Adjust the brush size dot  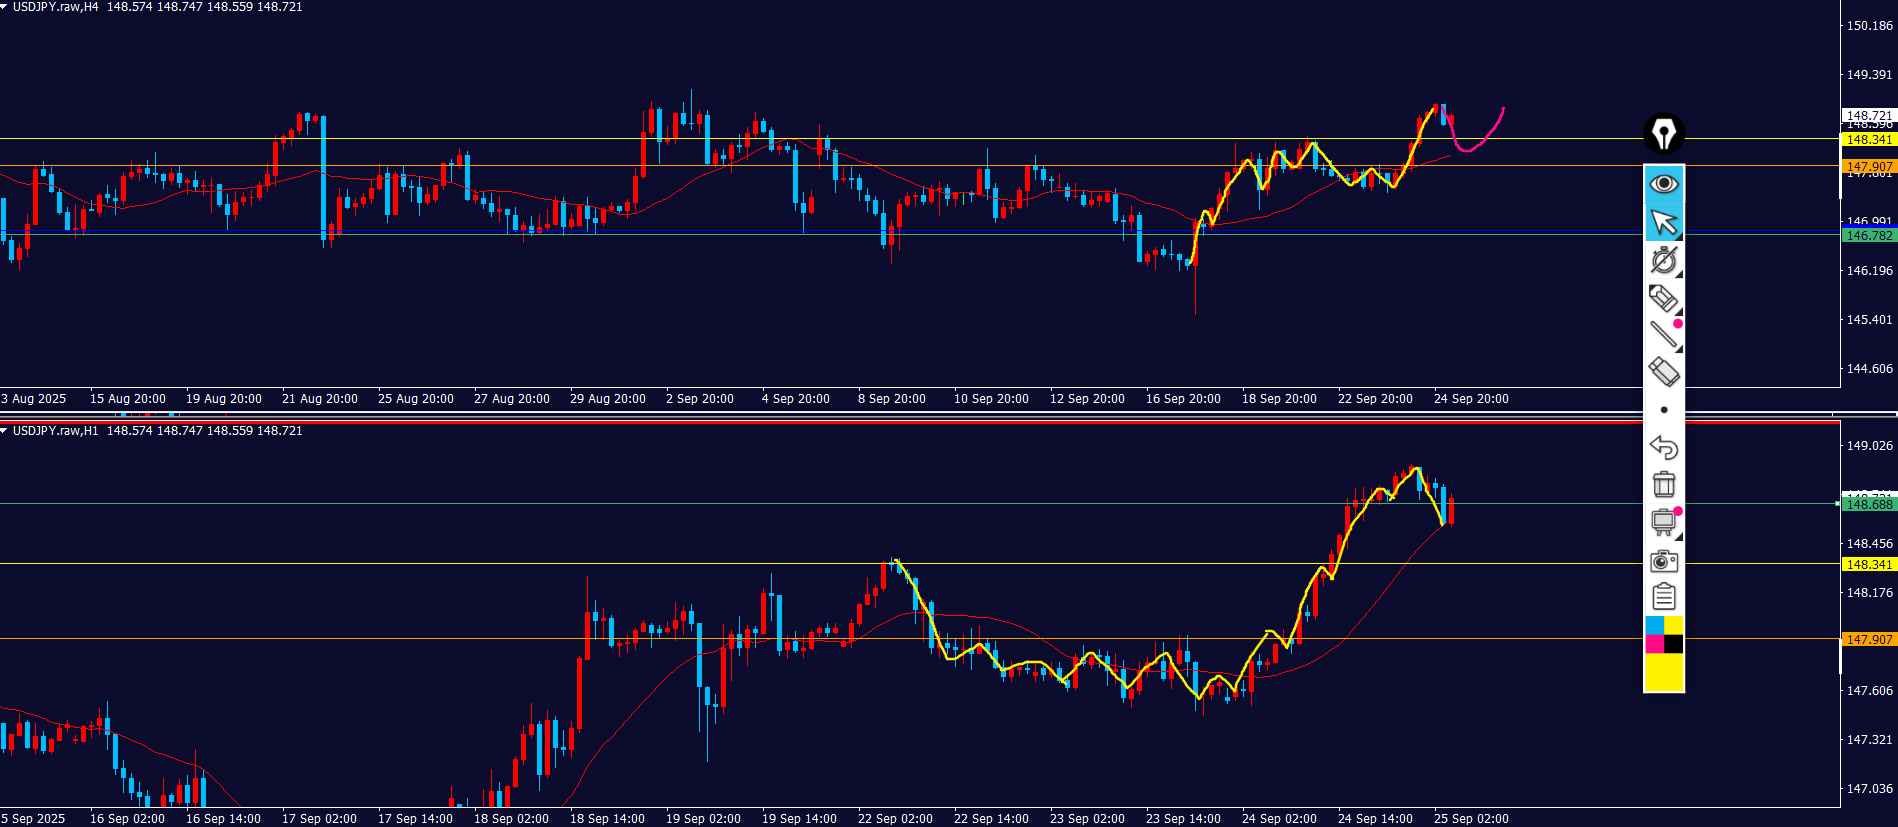coord(1664,410)
